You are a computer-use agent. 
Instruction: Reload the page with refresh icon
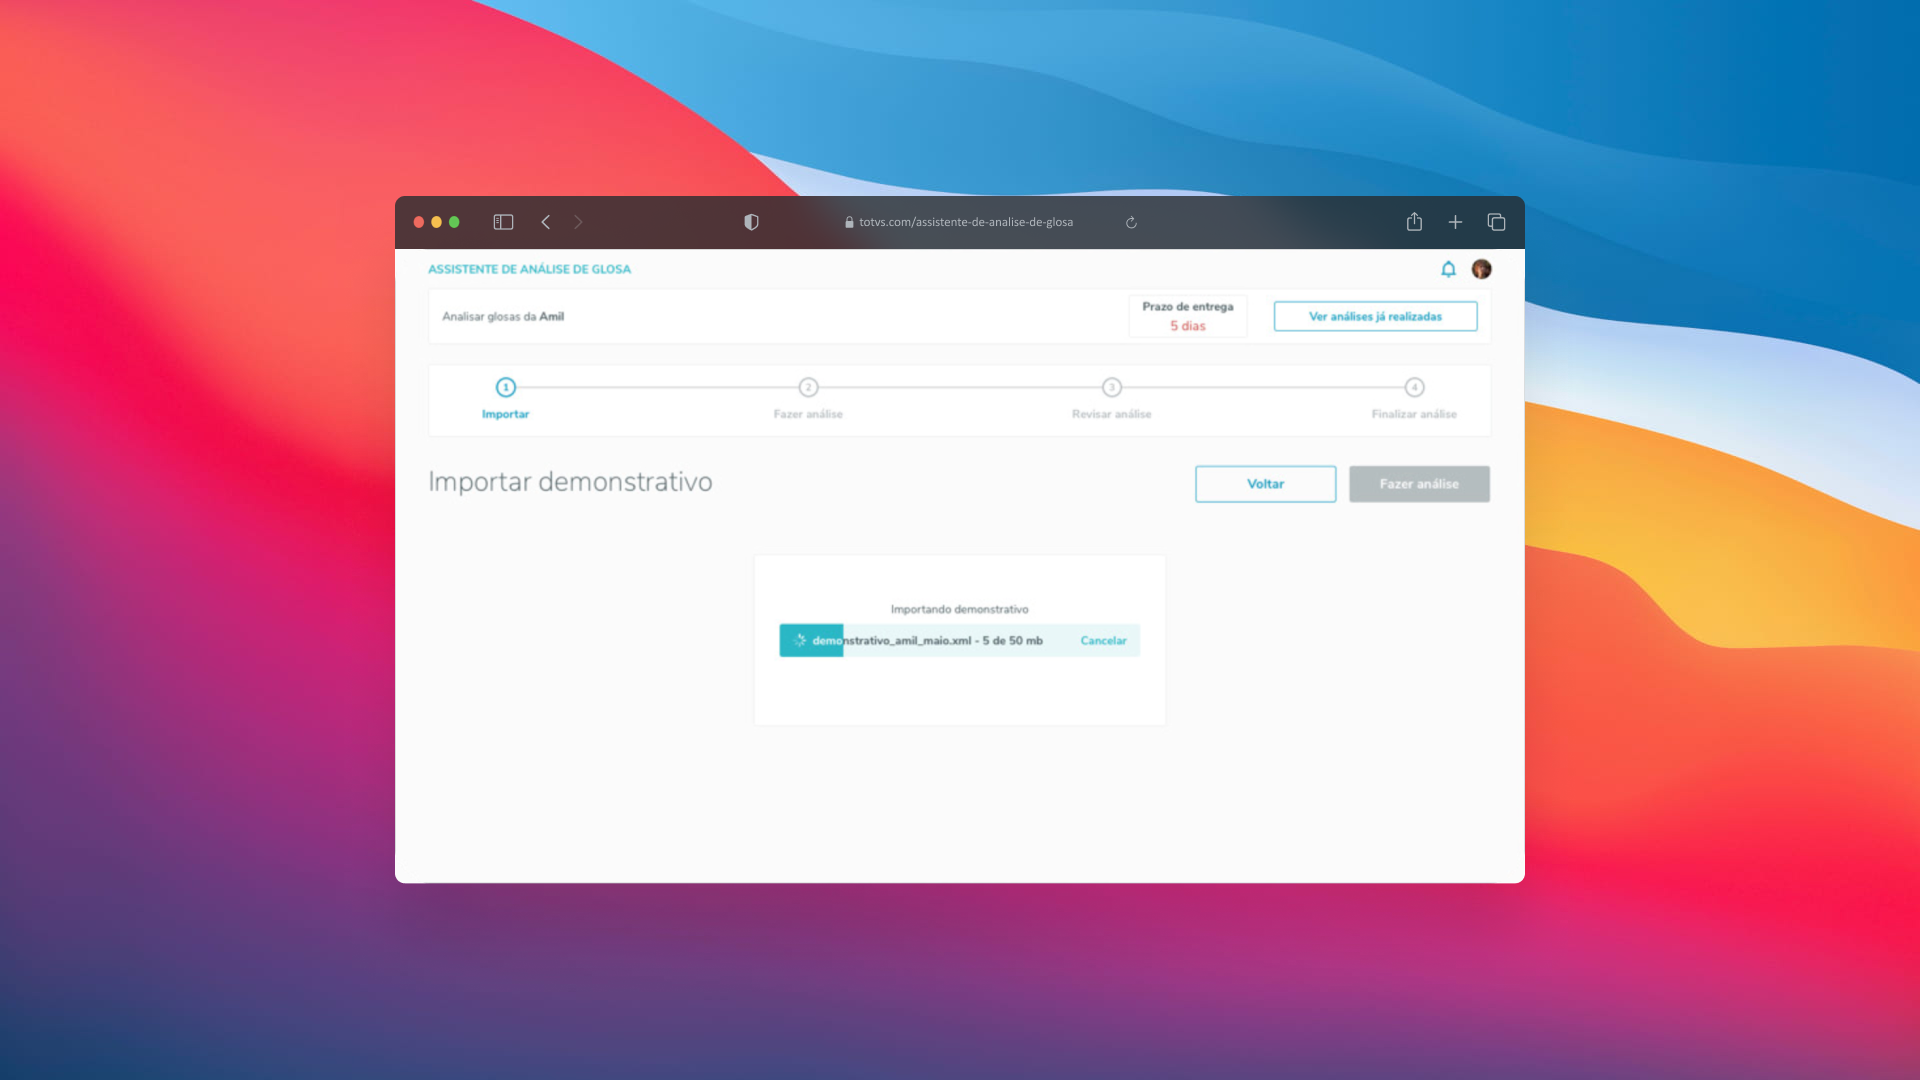click(1131, 222)
